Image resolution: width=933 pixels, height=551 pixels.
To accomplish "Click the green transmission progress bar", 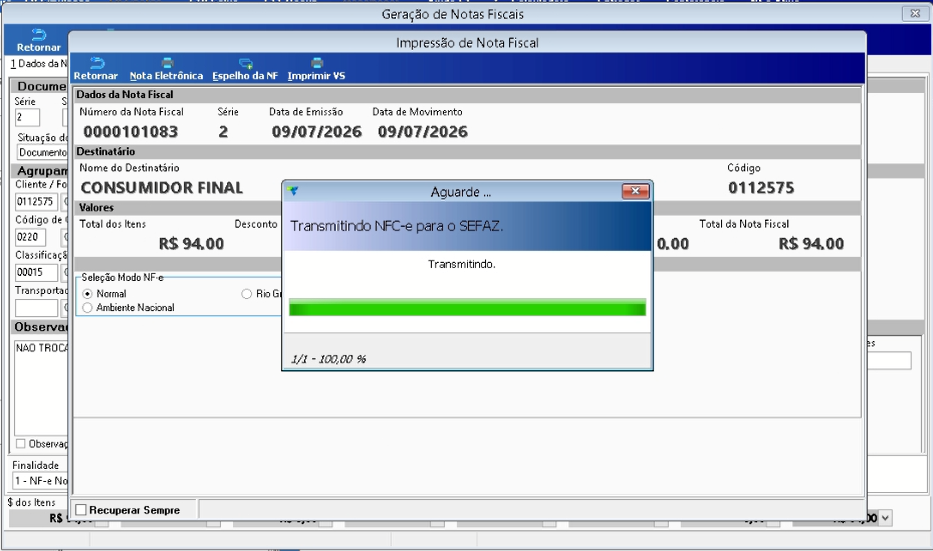I will coord(467,308).
